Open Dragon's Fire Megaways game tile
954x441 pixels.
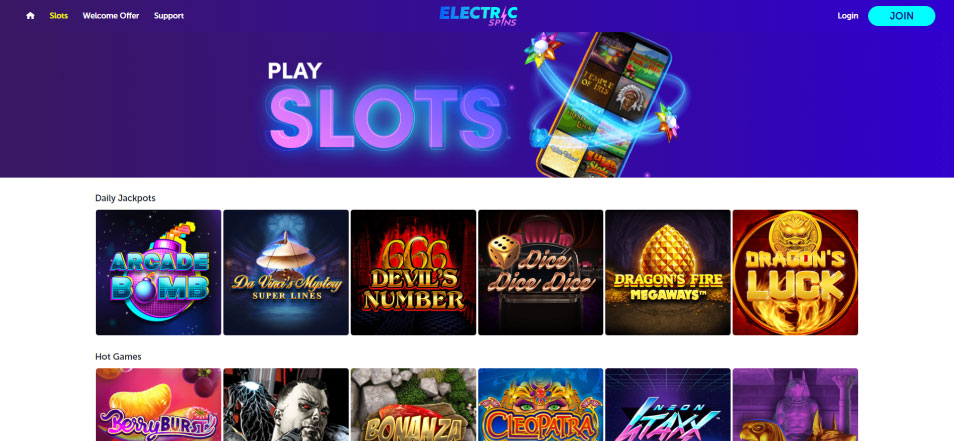click(x=667, y=273)
